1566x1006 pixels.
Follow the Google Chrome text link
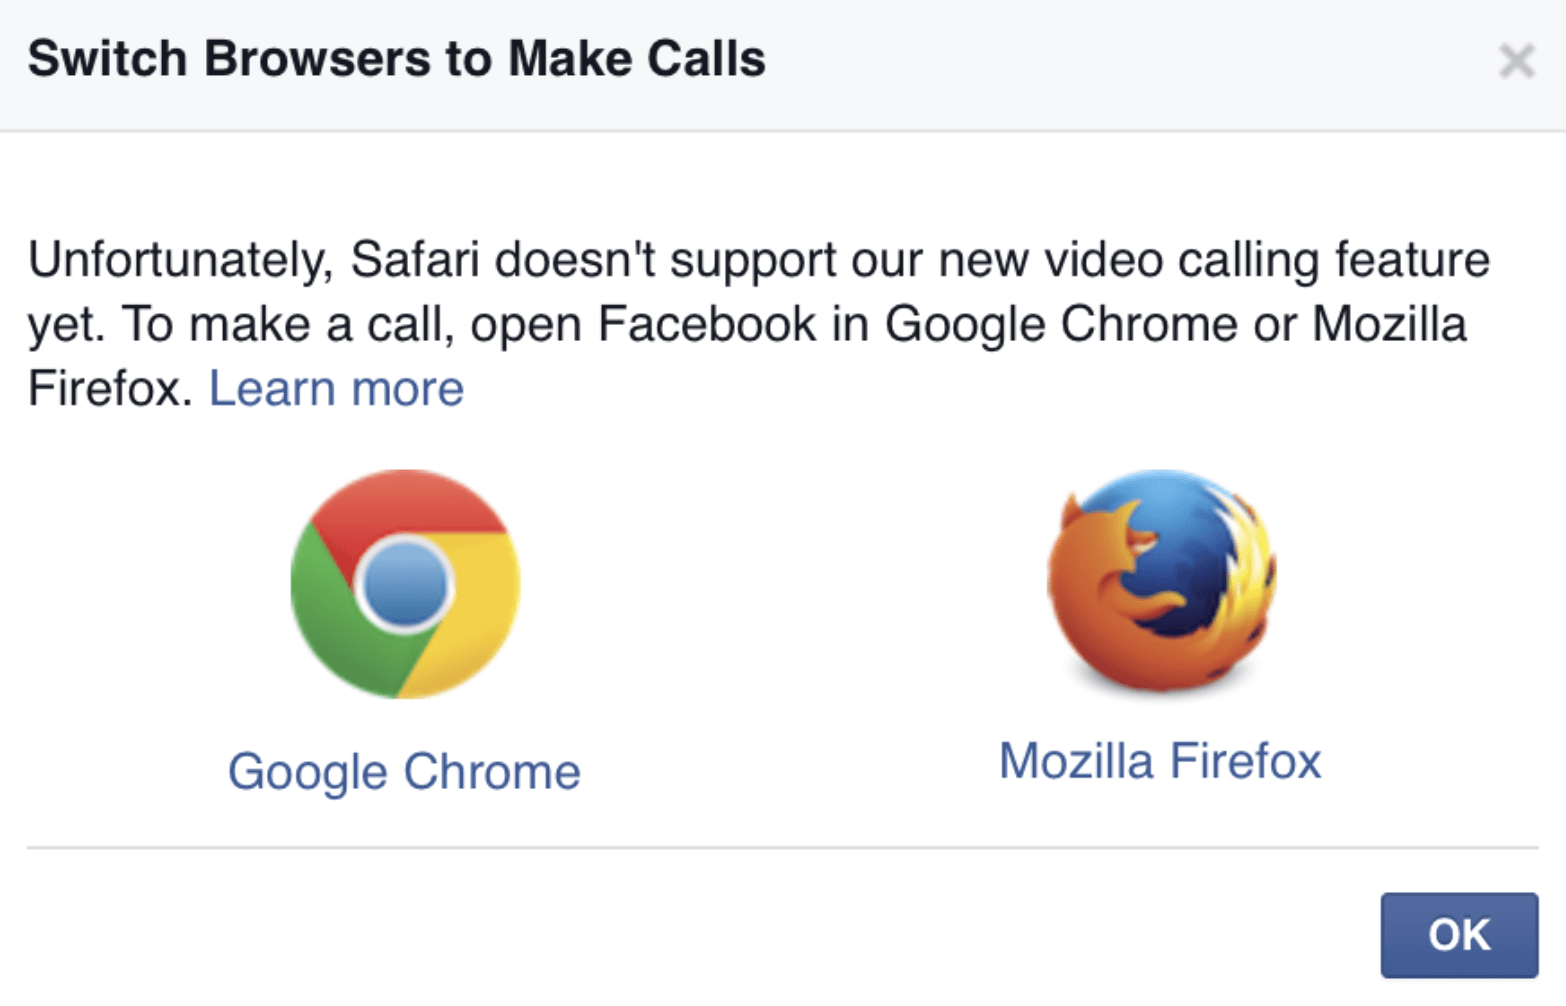click(404, 772)
